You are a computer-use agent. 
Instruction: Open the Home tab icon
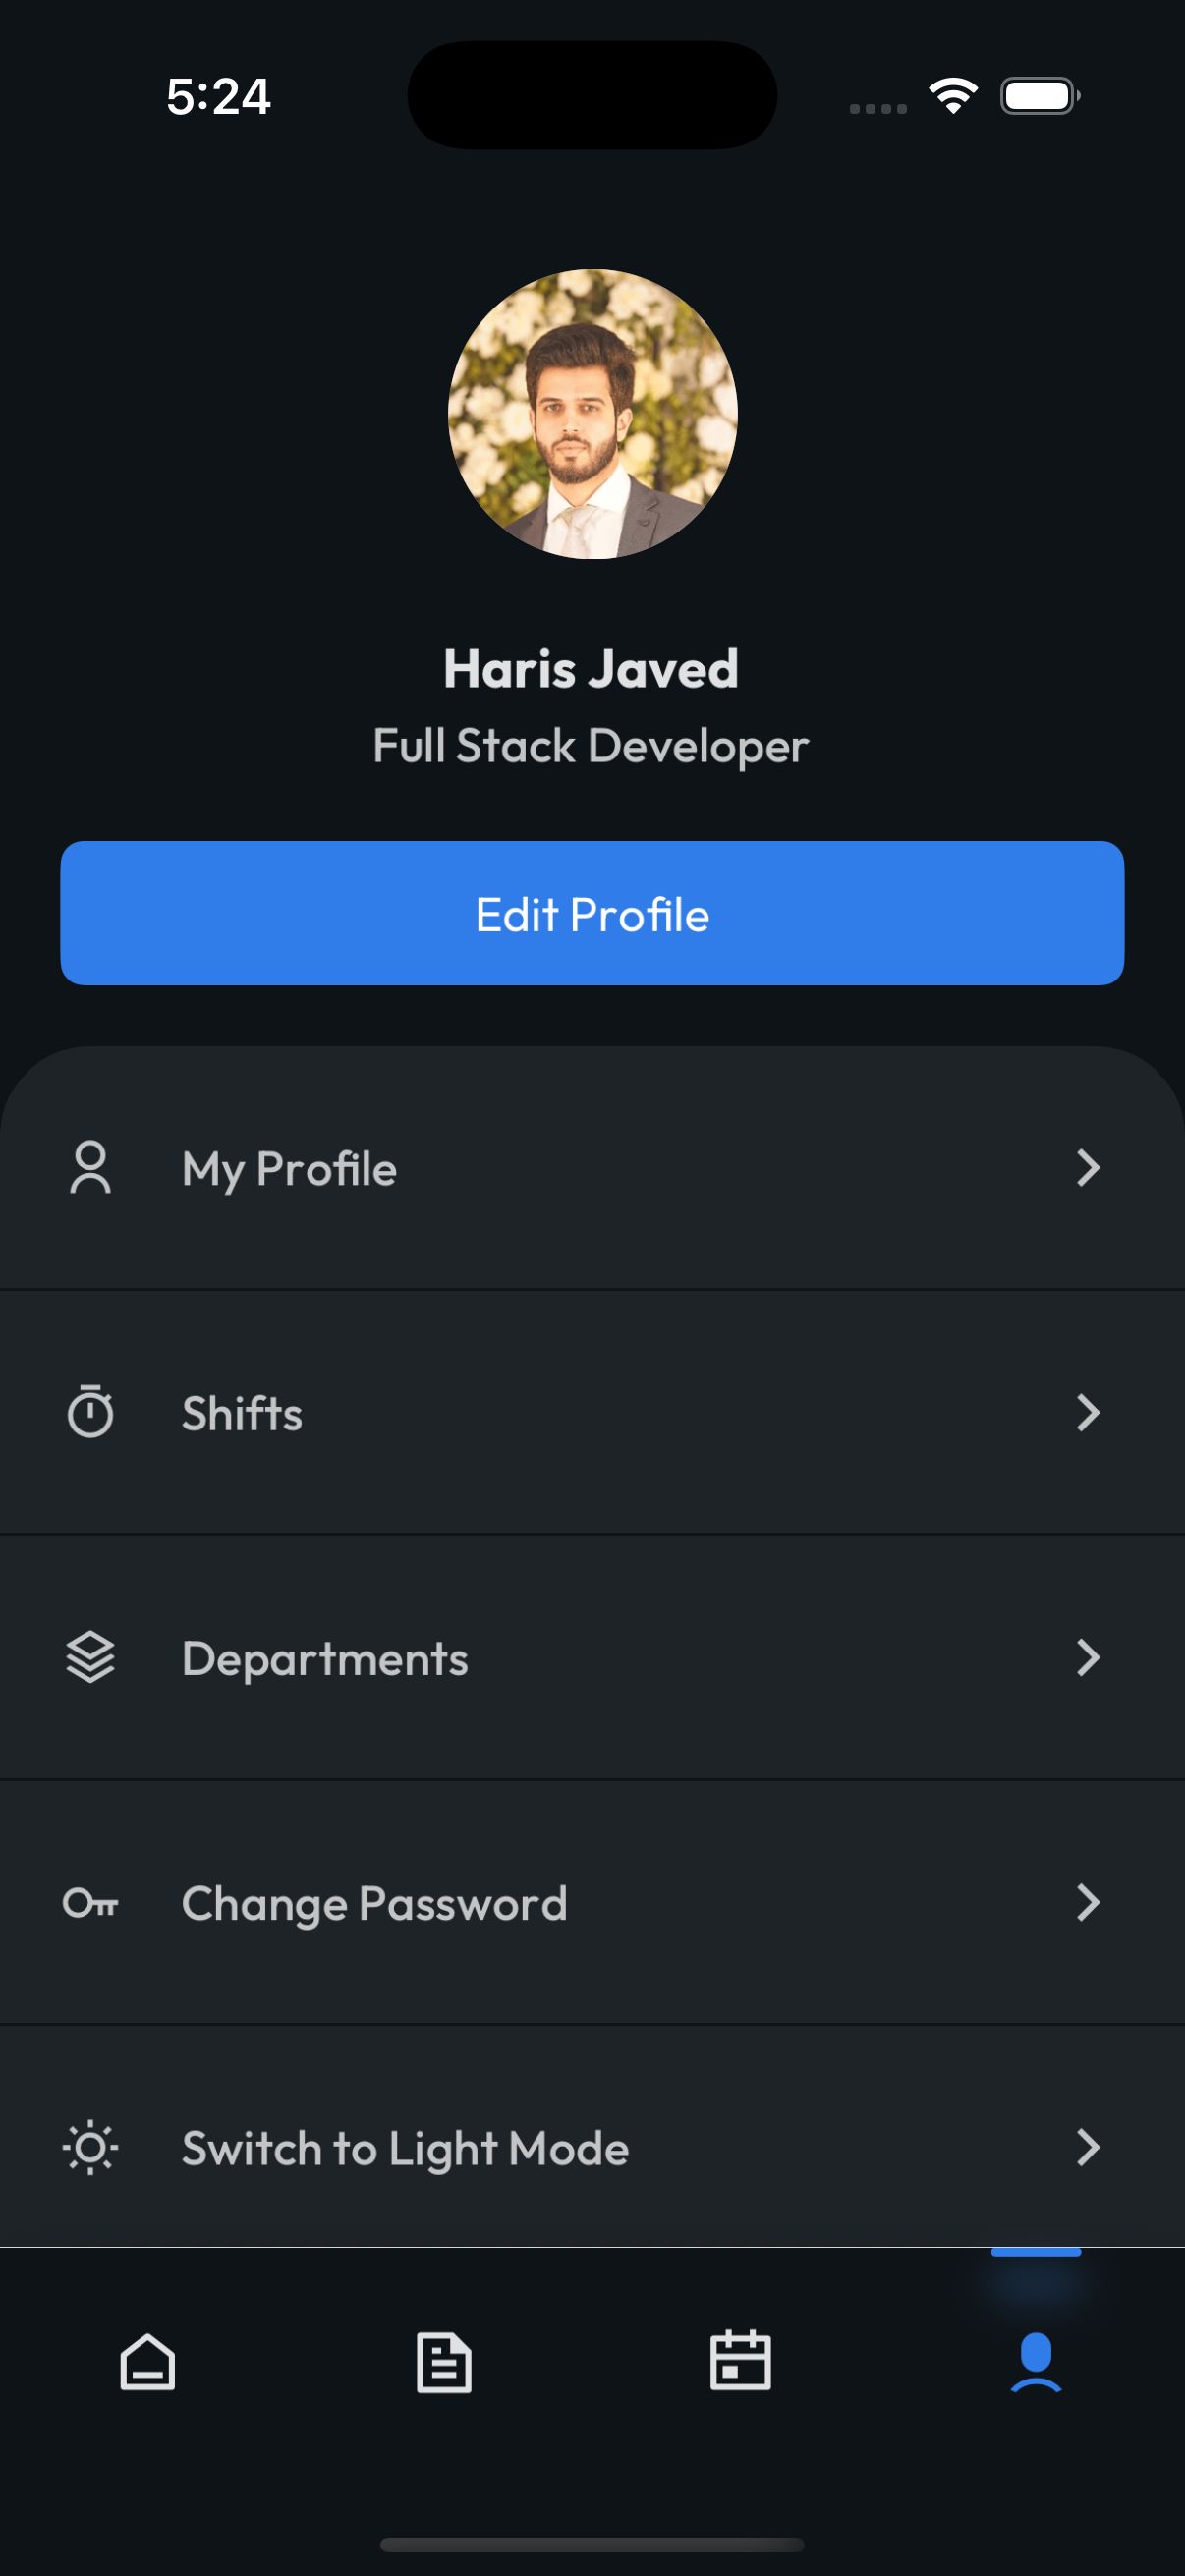(x=148, y=2362)
